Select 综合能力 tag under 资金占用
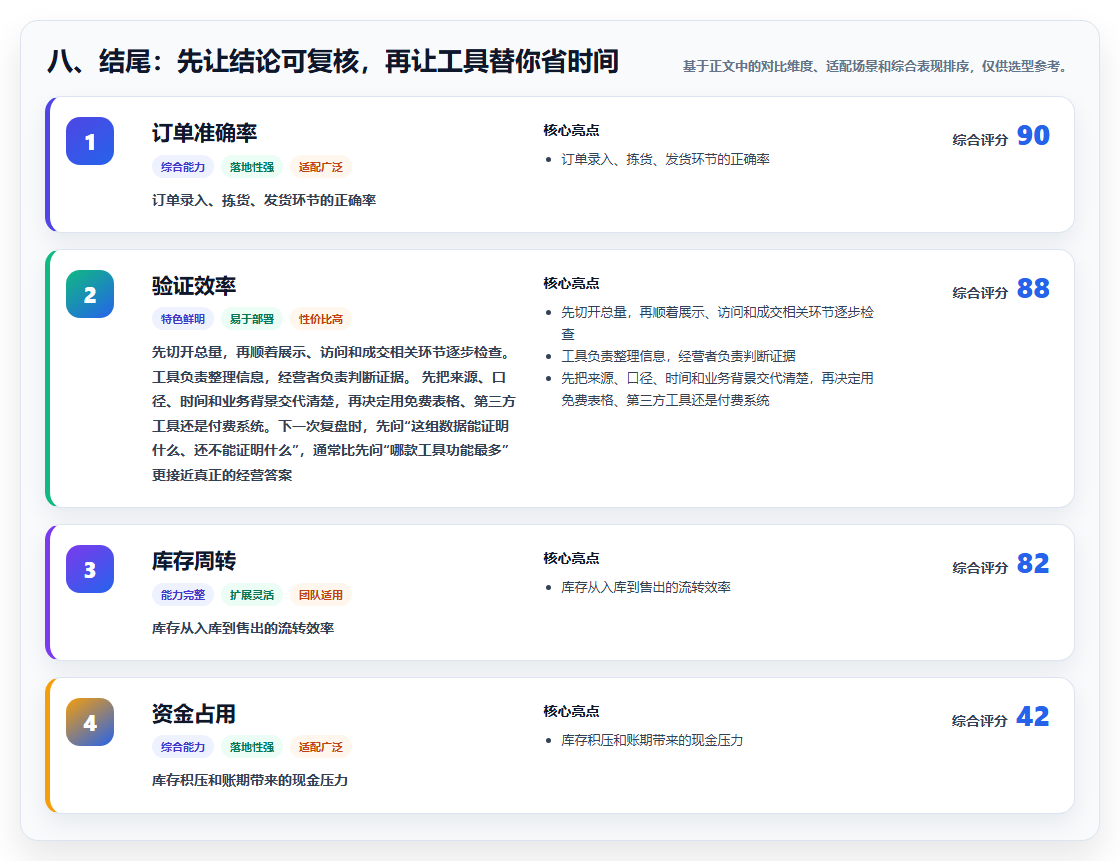Screen dimensions: 1120x861 183,747
